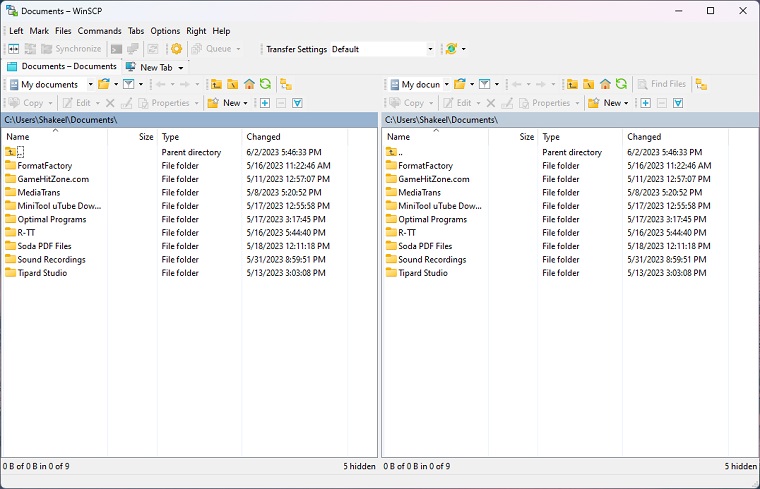Click the left panel home directory icon
760x489 pixels.
point(249,85)
